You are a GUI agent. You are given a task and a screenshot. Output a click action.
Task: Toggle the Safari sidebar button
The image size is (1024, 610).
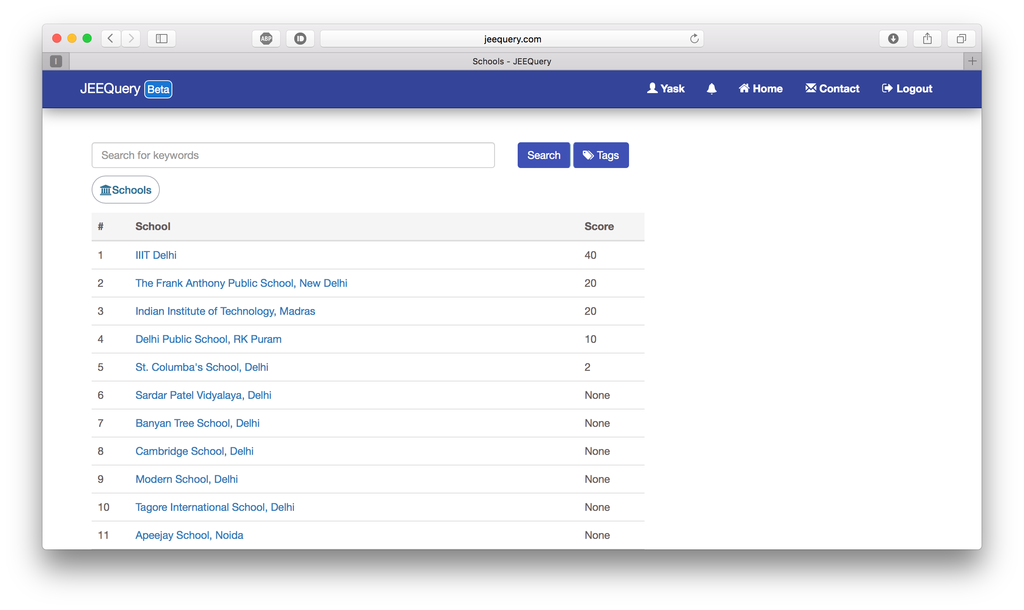(x=161, y=39)
